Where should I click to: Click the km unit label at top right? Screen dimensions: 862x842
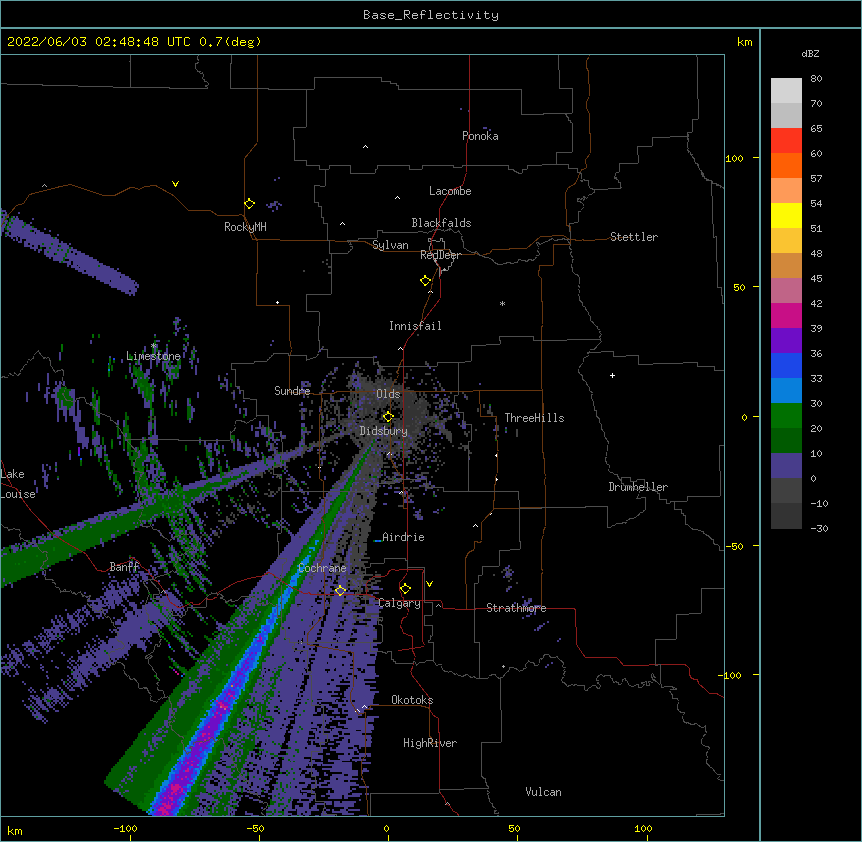coord(744,42)
